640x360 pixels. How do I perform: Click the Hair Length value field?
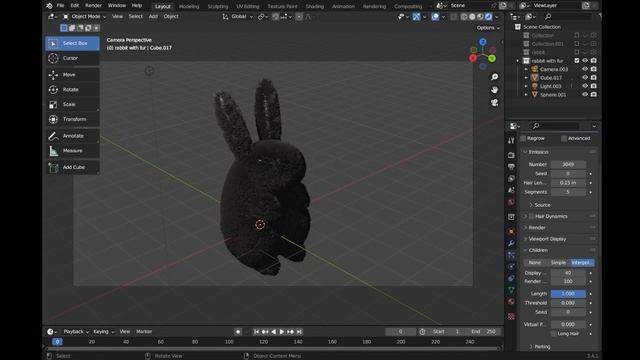[568, 182]
